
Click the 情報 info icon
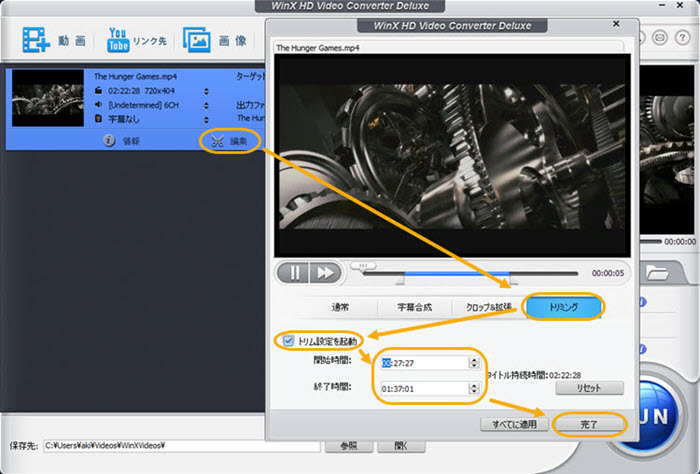tap(109, 141)
